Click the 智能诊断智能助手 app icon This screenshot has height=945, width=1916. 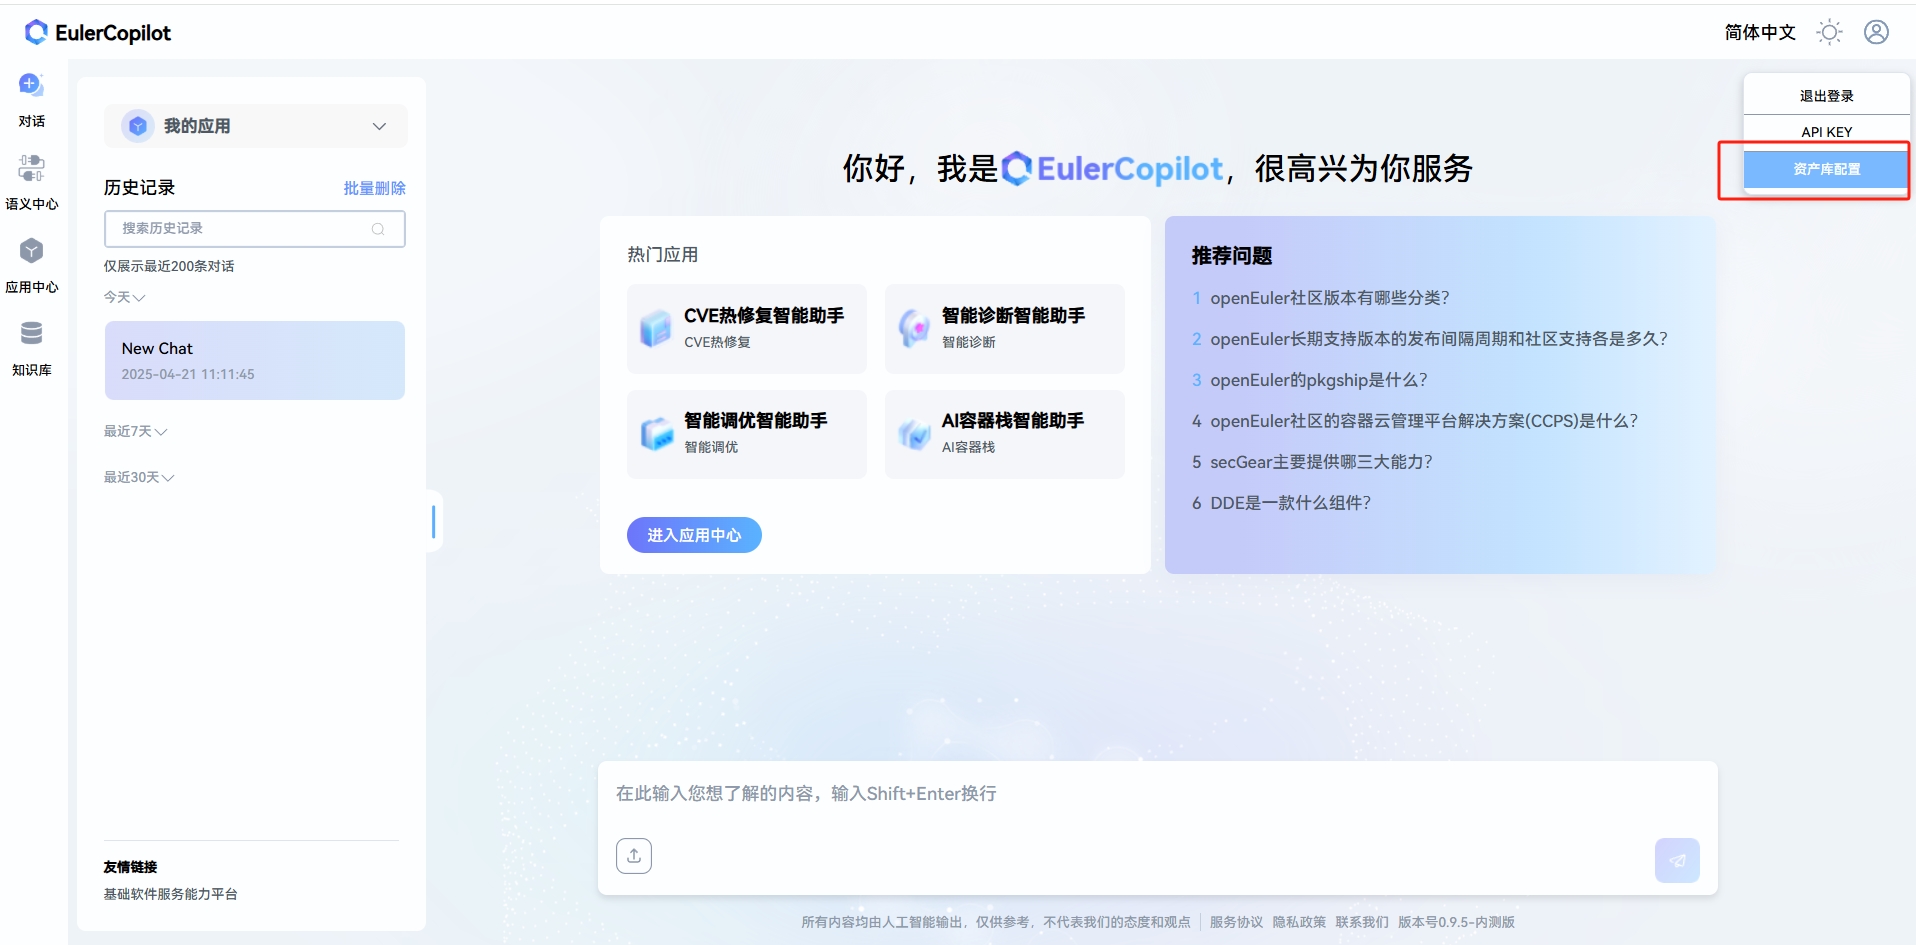914,328
